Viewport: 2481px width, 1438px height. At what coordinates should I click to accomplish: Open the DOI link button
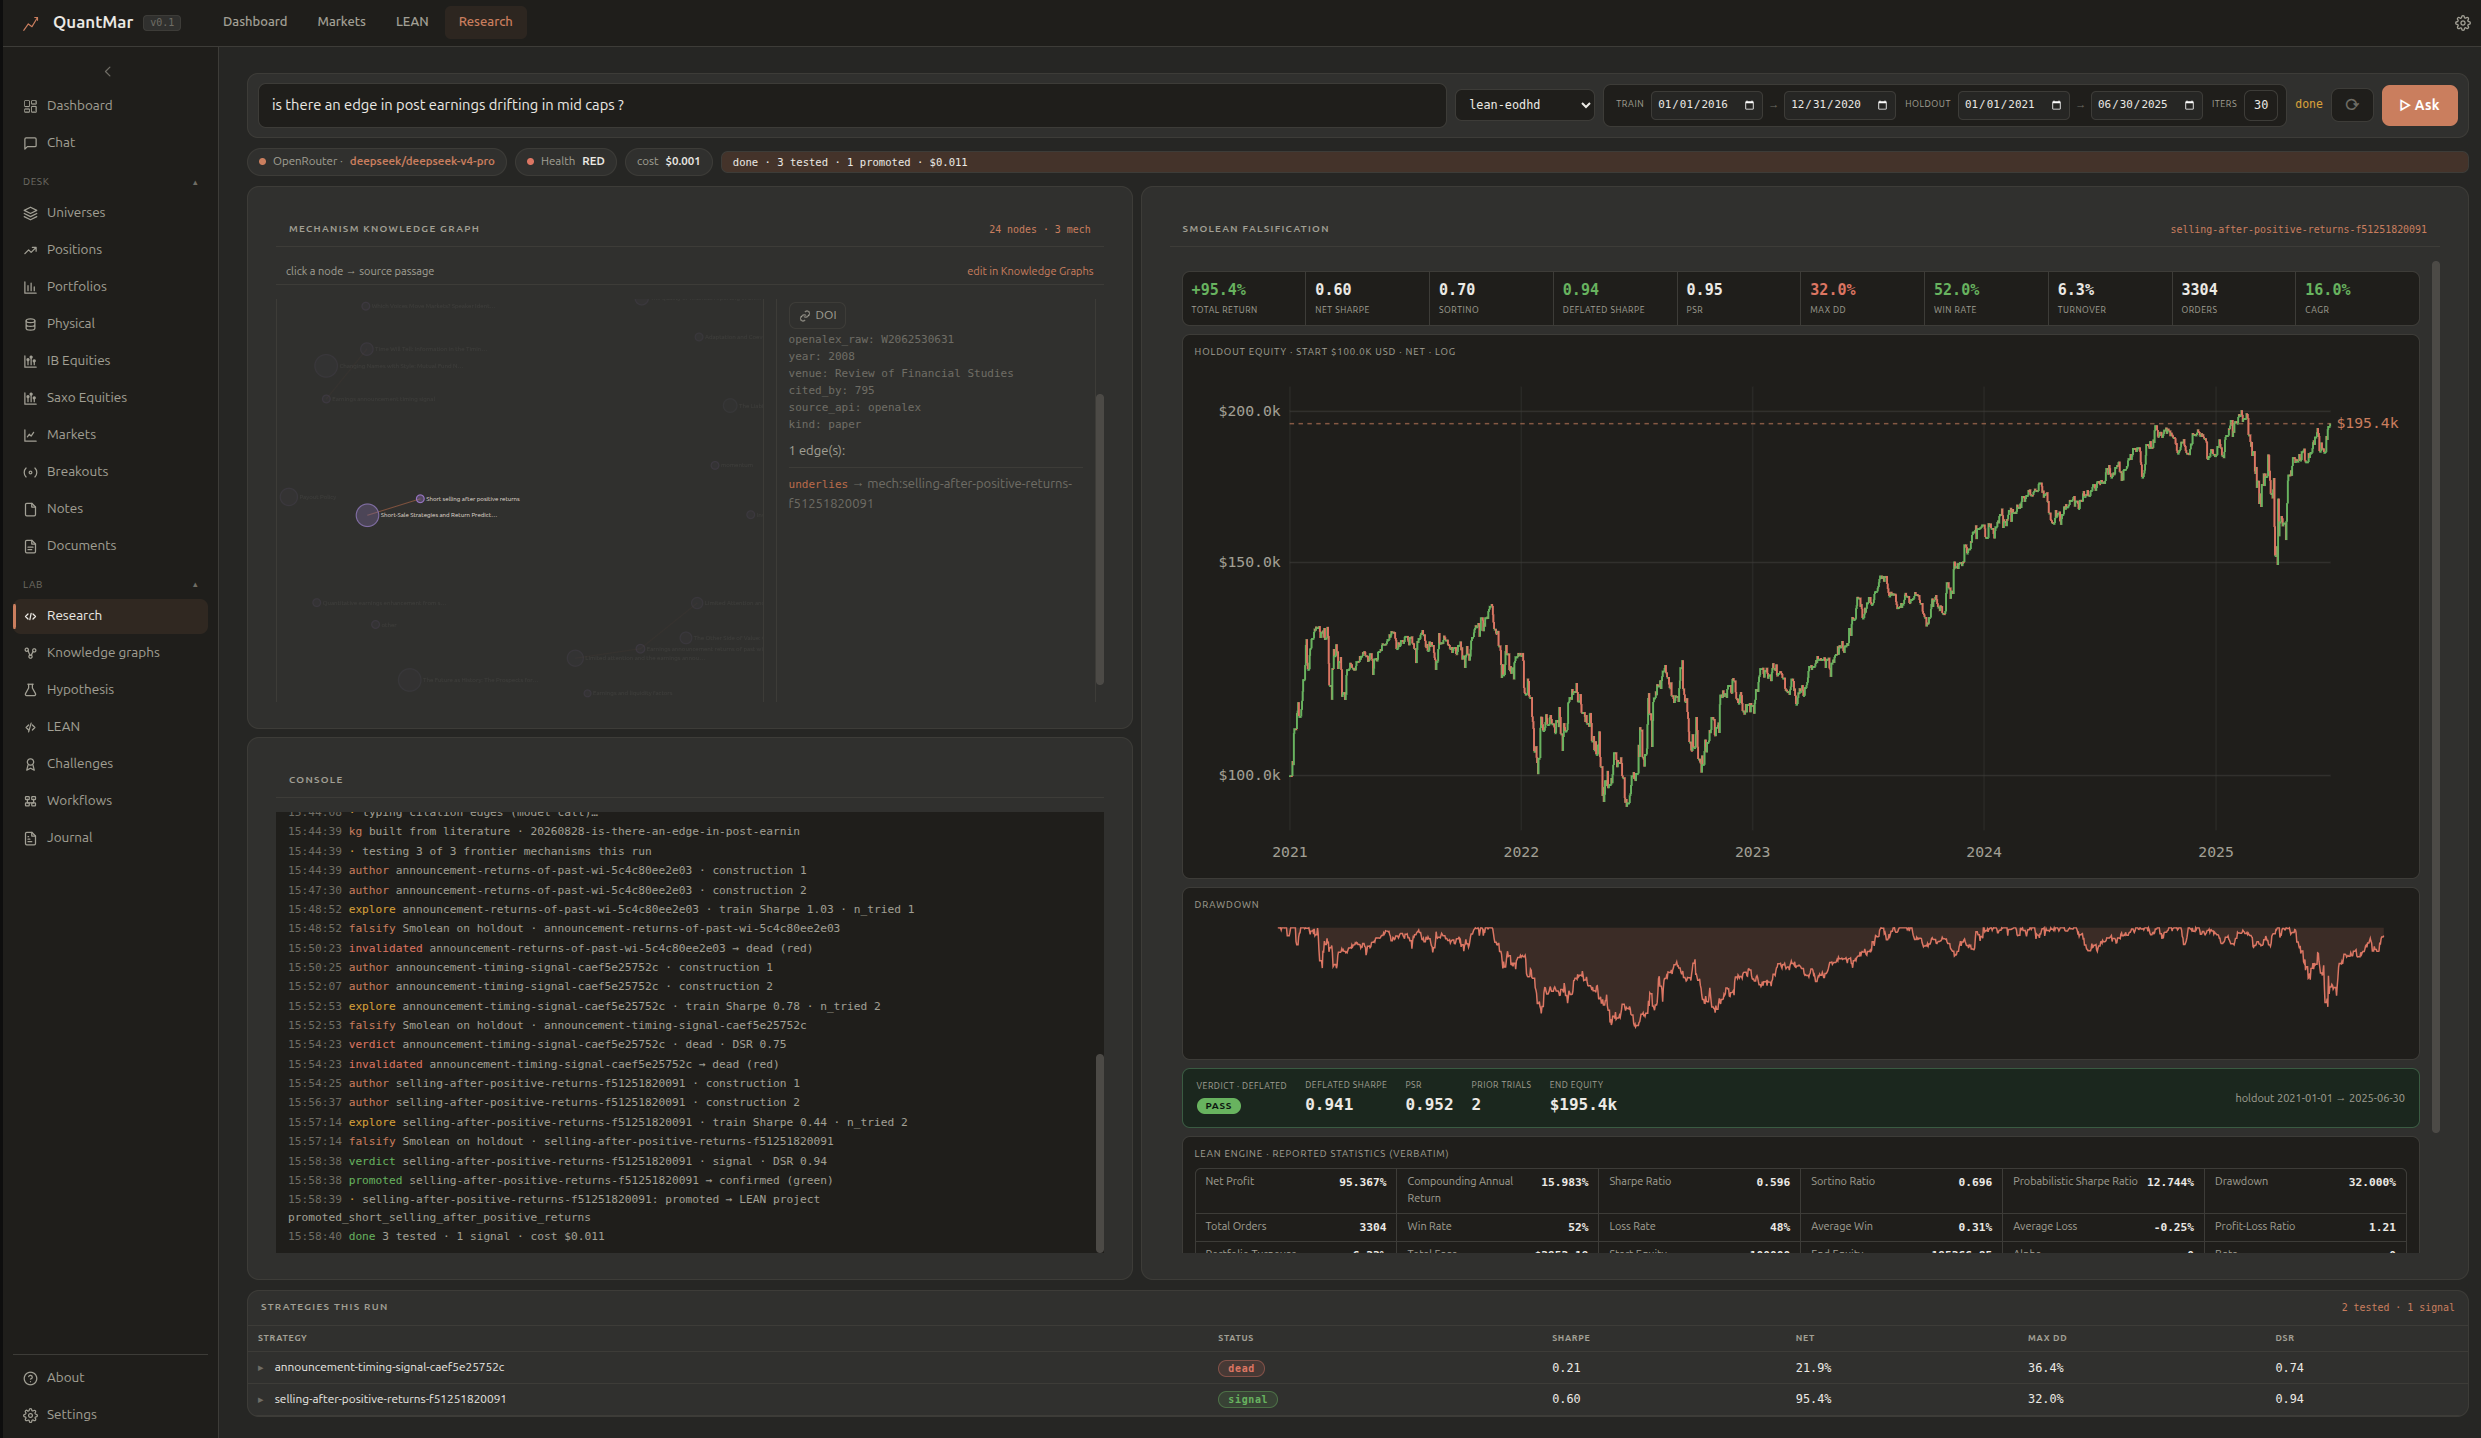[817, 315]
